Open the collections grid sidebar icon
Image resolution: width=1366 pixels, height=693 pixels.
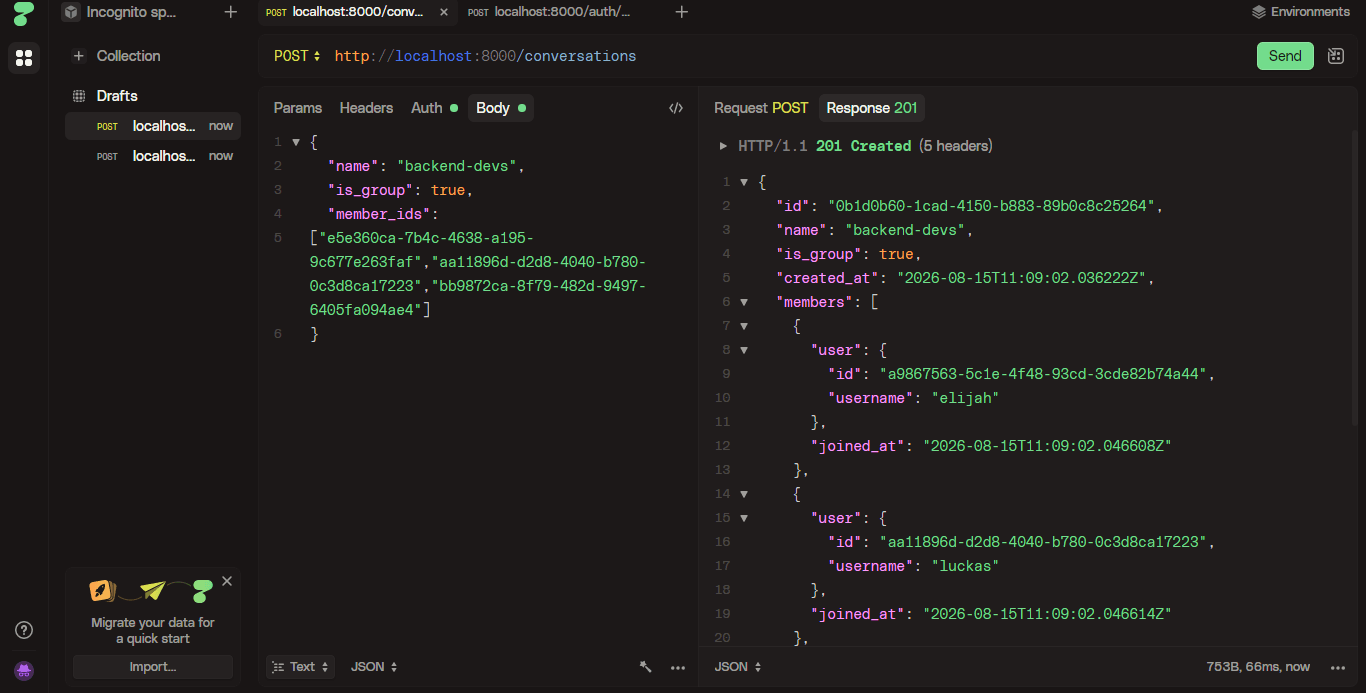pos(24,58)
